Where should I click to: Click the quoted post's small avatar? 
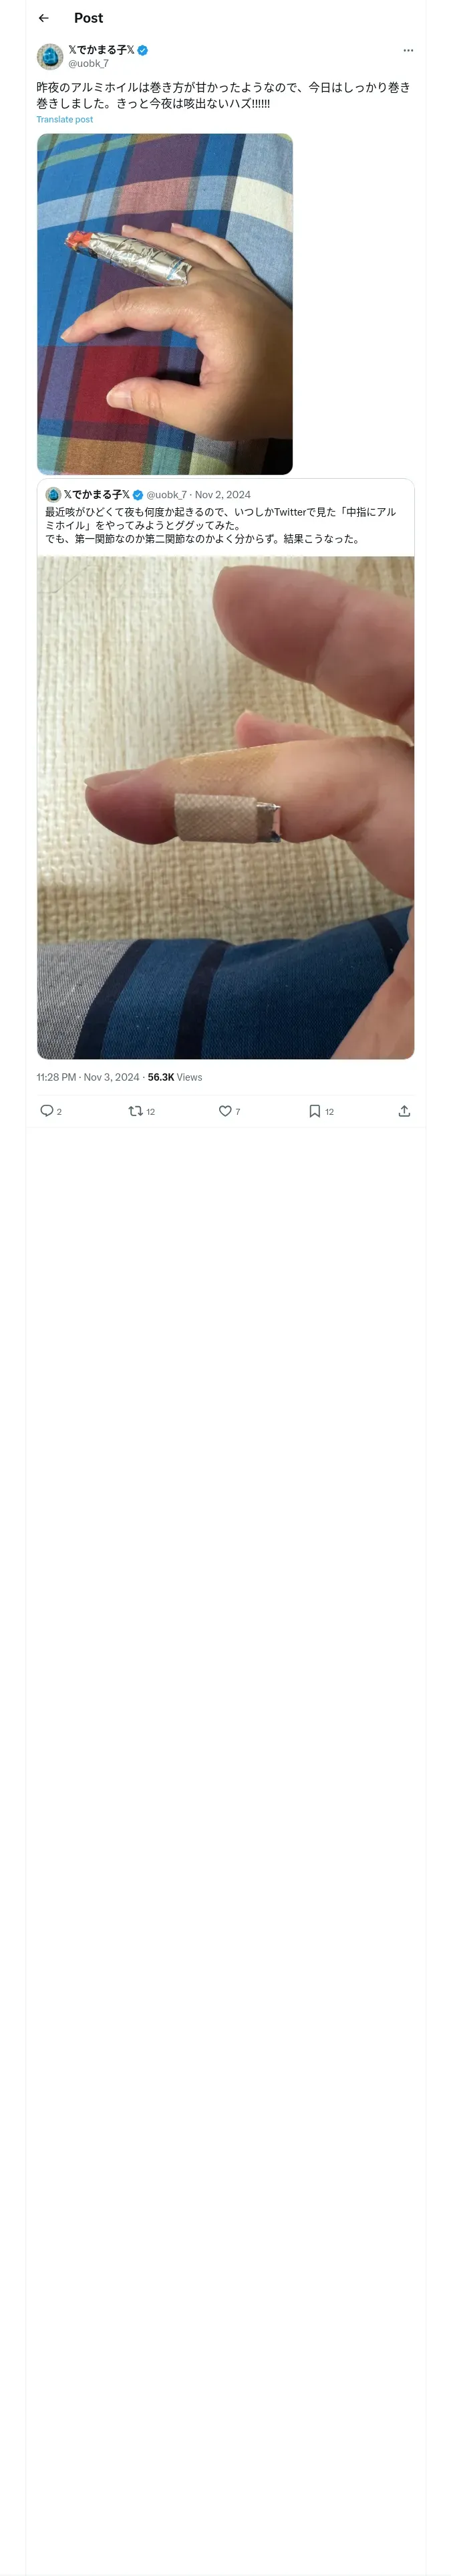[53, 495]
